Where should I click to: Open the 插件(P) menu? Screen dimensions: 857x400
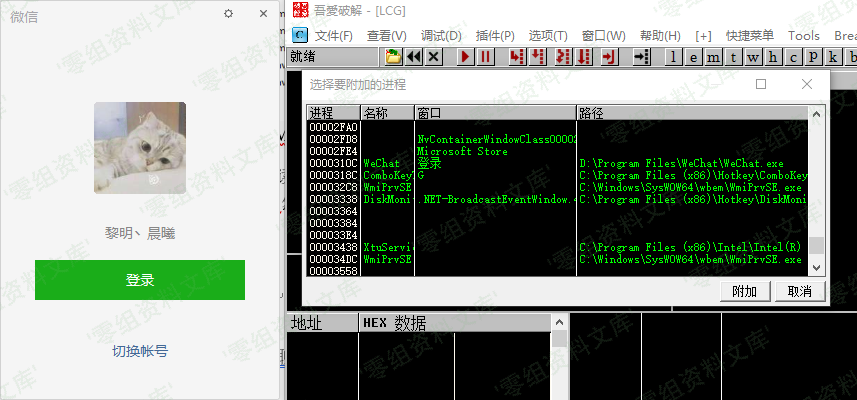pyautogui.click(x=494, y=35)
